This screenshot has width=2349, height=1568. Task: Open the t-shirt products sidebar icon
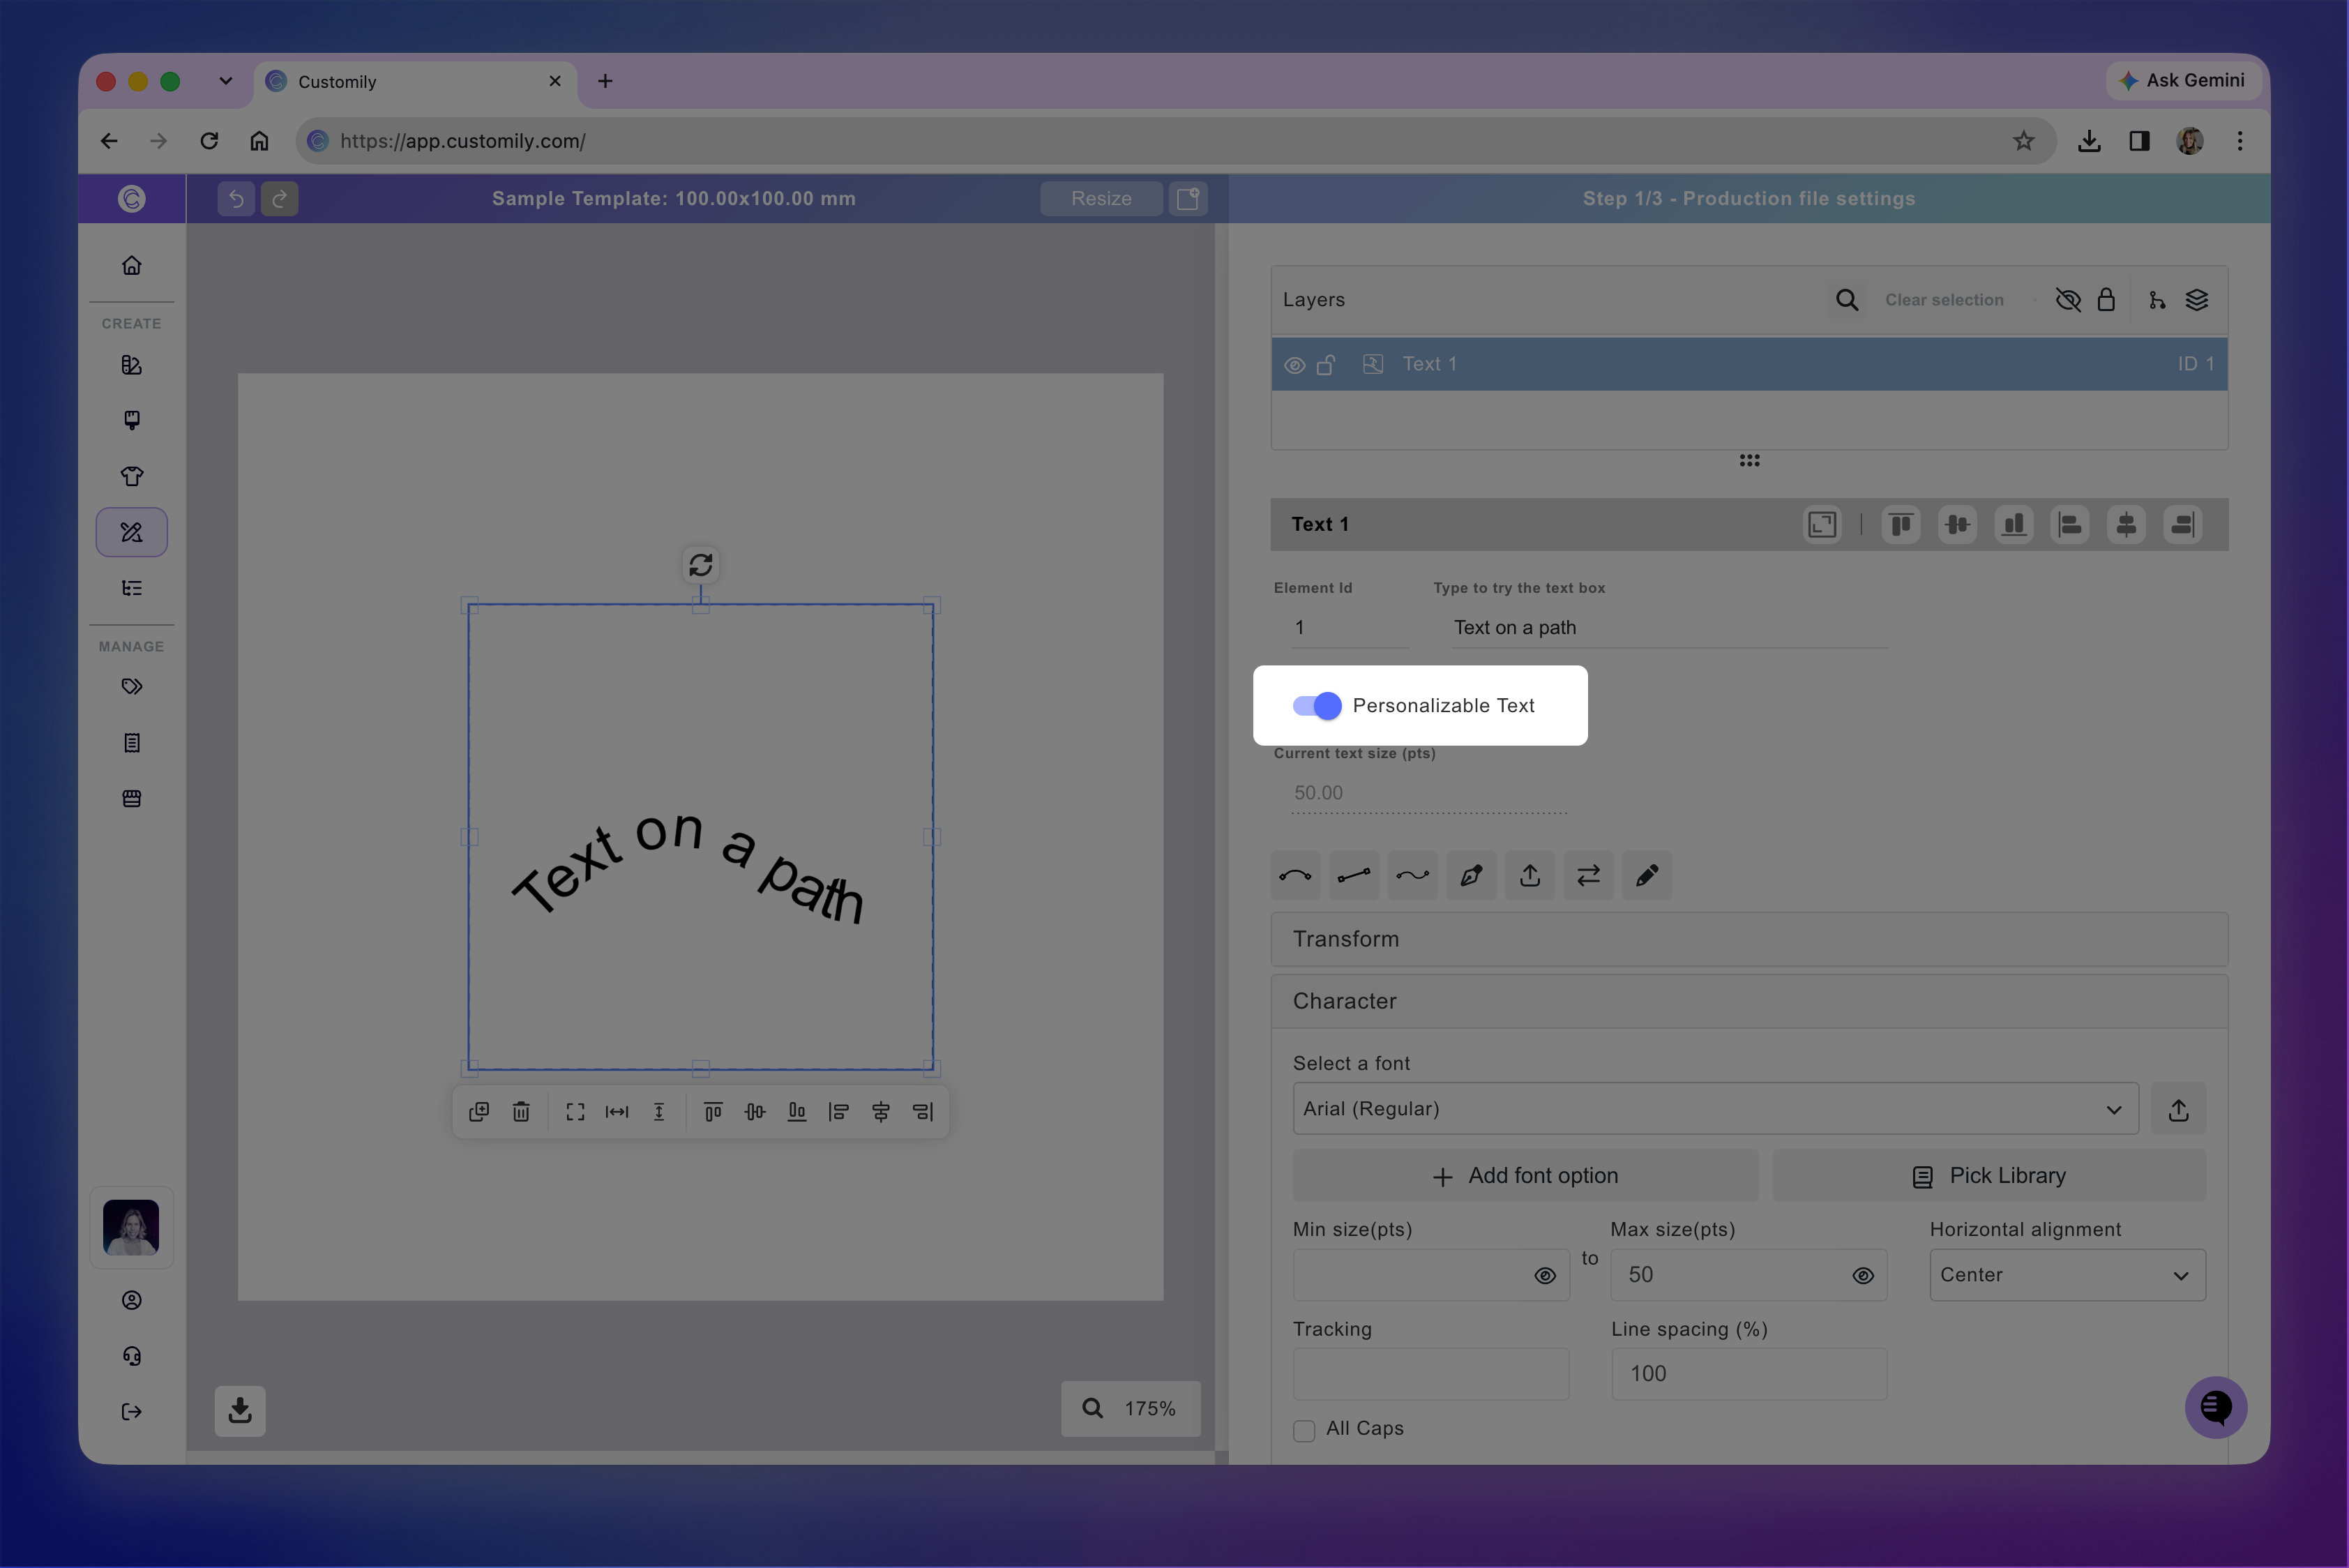click(x=132, y=476)
